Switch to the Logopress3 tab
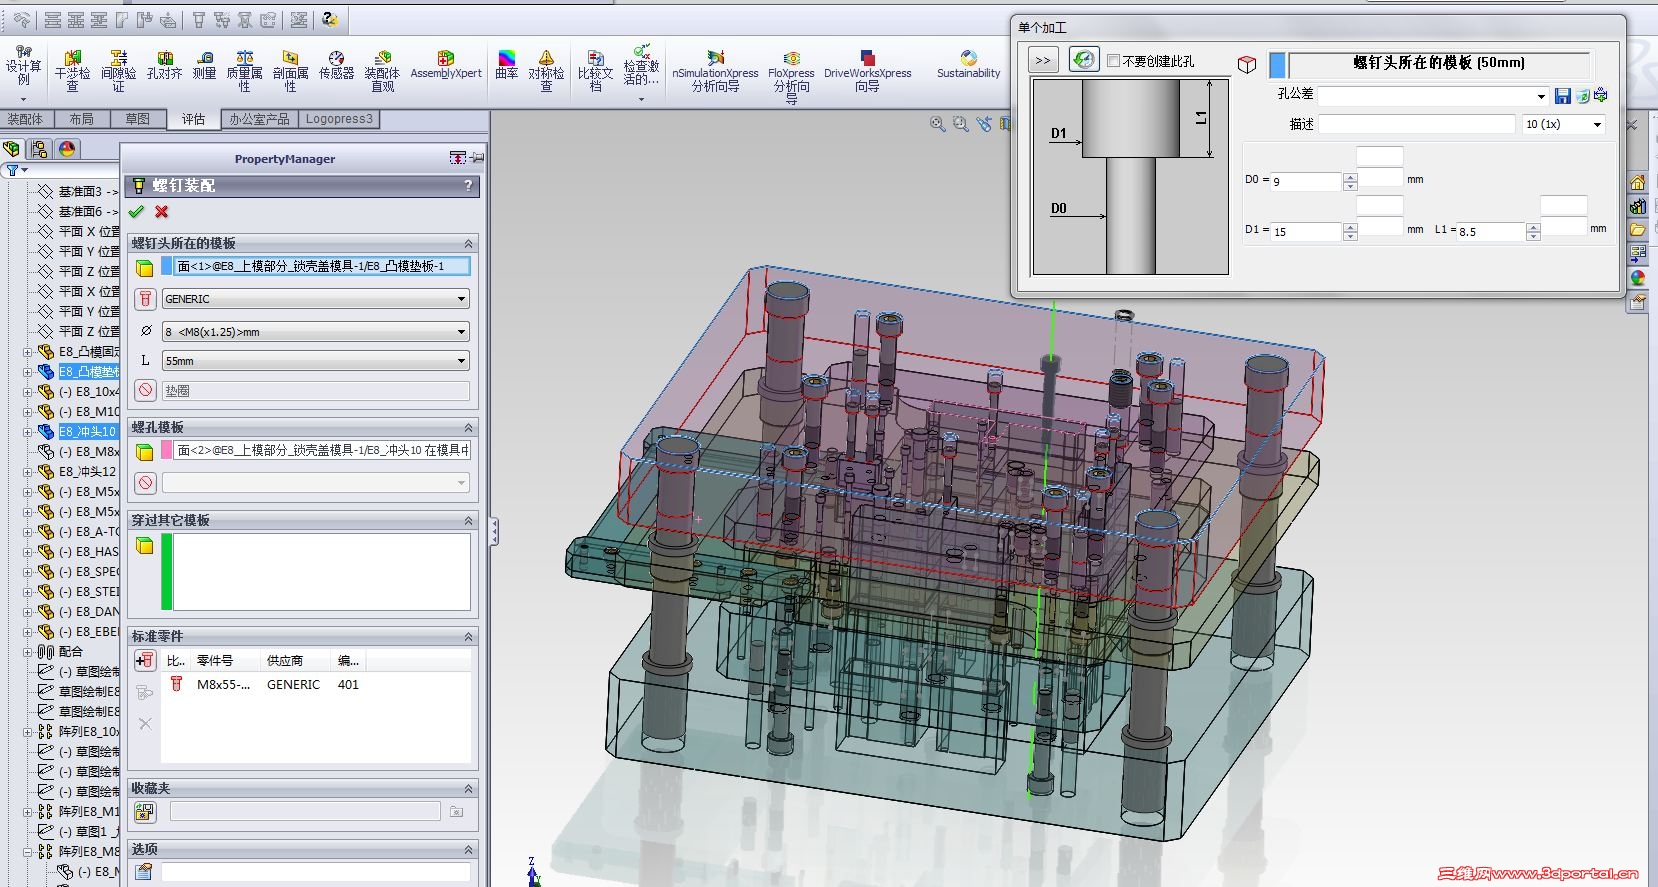Image resolution: width=1658 pixels, height=887 pixels. click(339, 119)
